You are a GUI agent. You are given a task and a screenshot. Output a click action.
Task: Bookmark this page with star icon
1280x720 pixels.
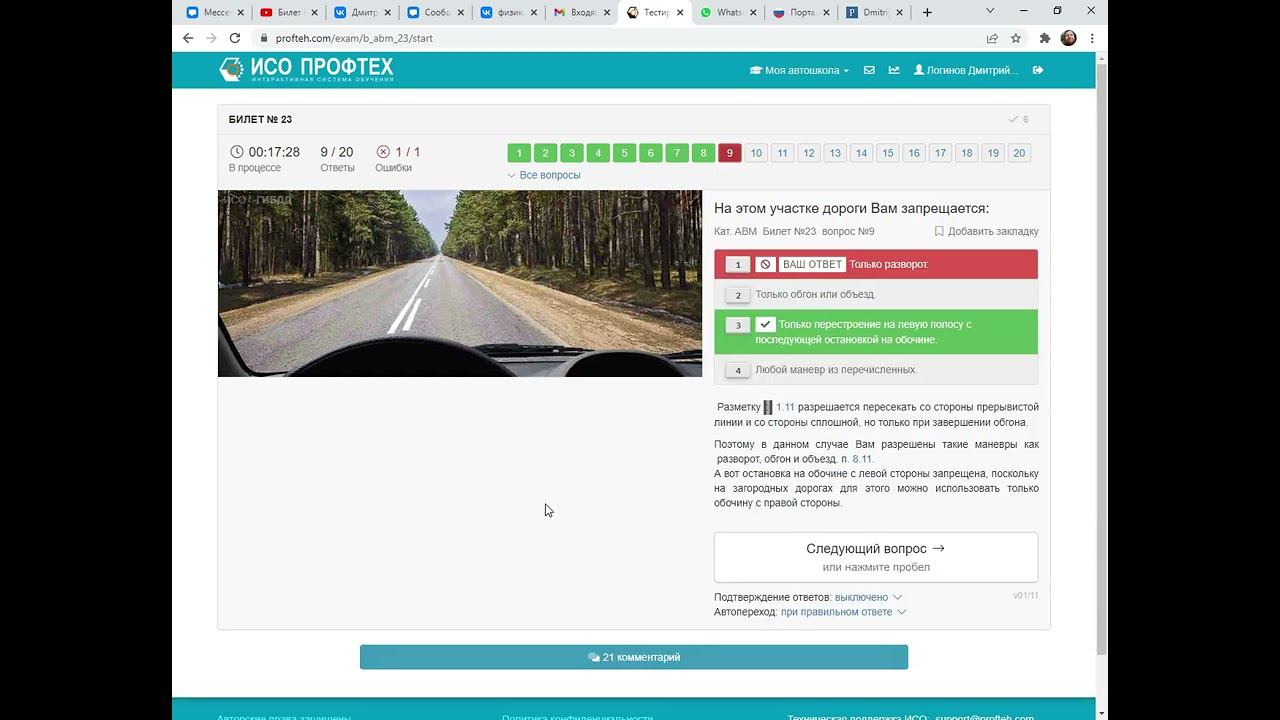pyautogui.click(x=1016, y=38)
